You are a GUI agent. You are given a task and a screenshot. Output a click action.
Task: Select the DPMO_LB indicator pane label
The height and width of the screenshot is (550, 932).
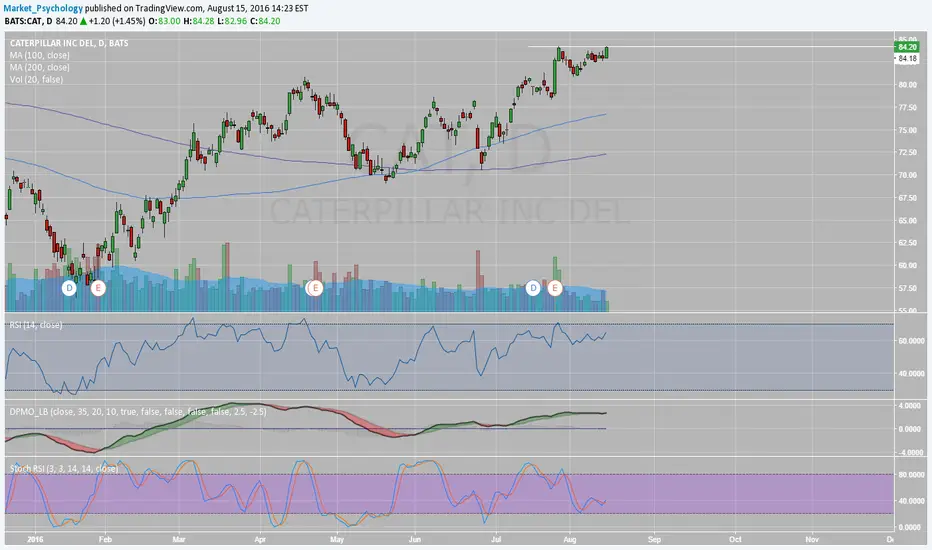(138, 411)
